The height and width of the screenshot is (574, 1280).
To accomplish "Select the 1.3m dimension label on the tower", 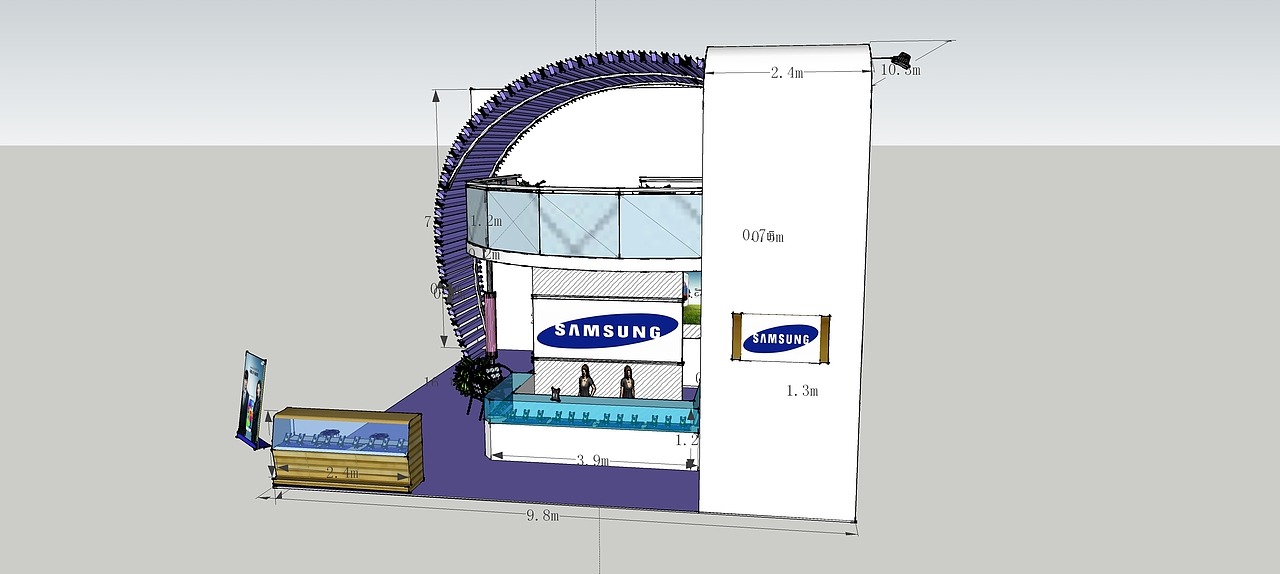I will 802,390.
